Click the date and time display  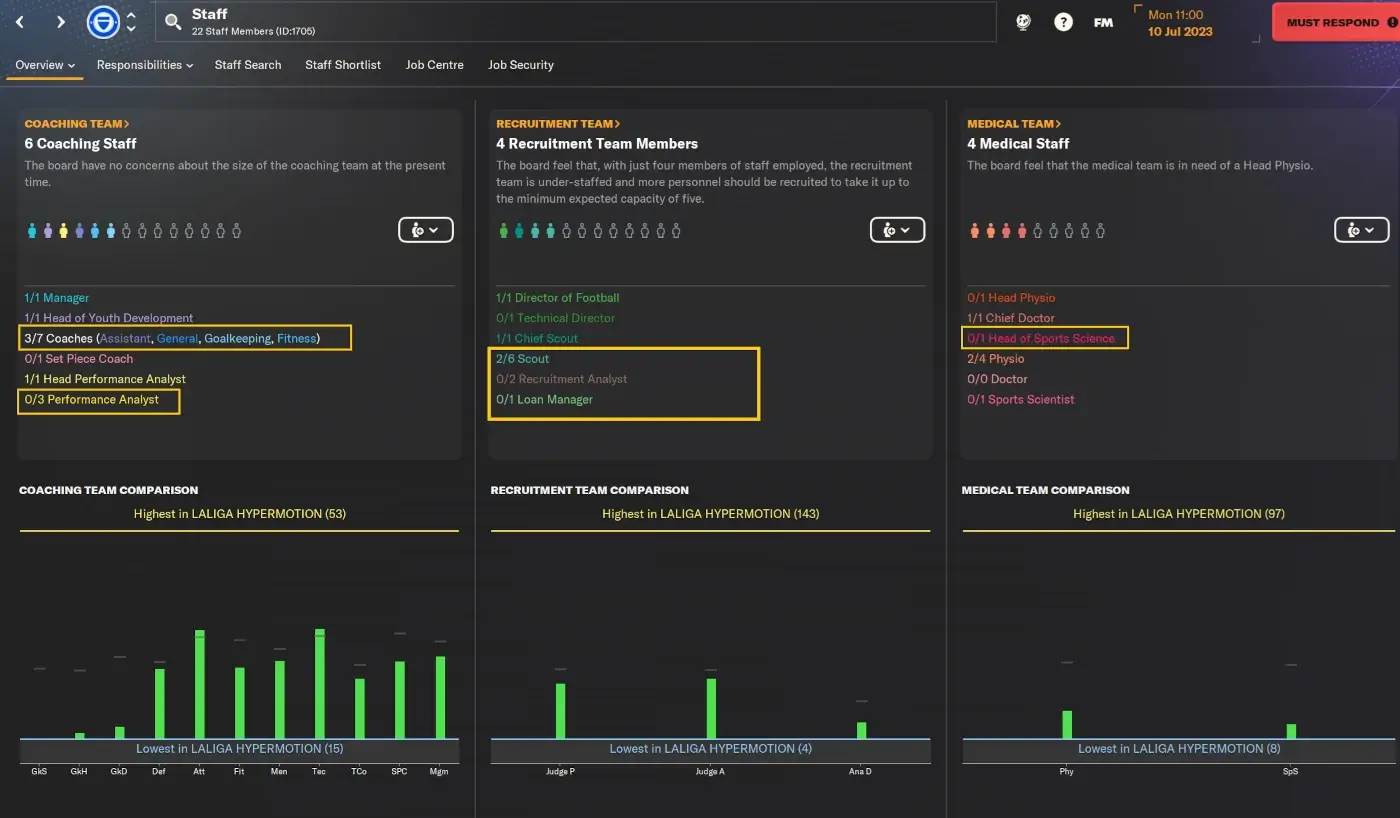pos(1180,23)
